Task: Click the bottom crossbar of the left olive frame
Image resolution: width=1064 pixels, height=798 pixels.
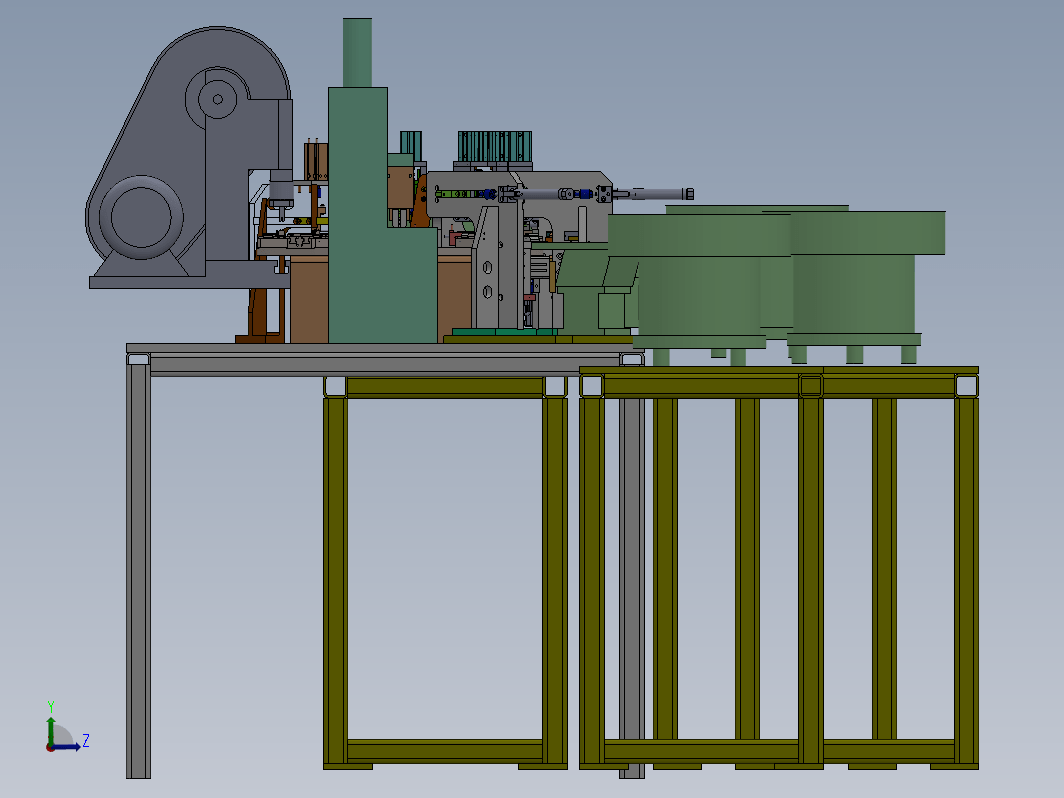Action: (x=445, y=749)
